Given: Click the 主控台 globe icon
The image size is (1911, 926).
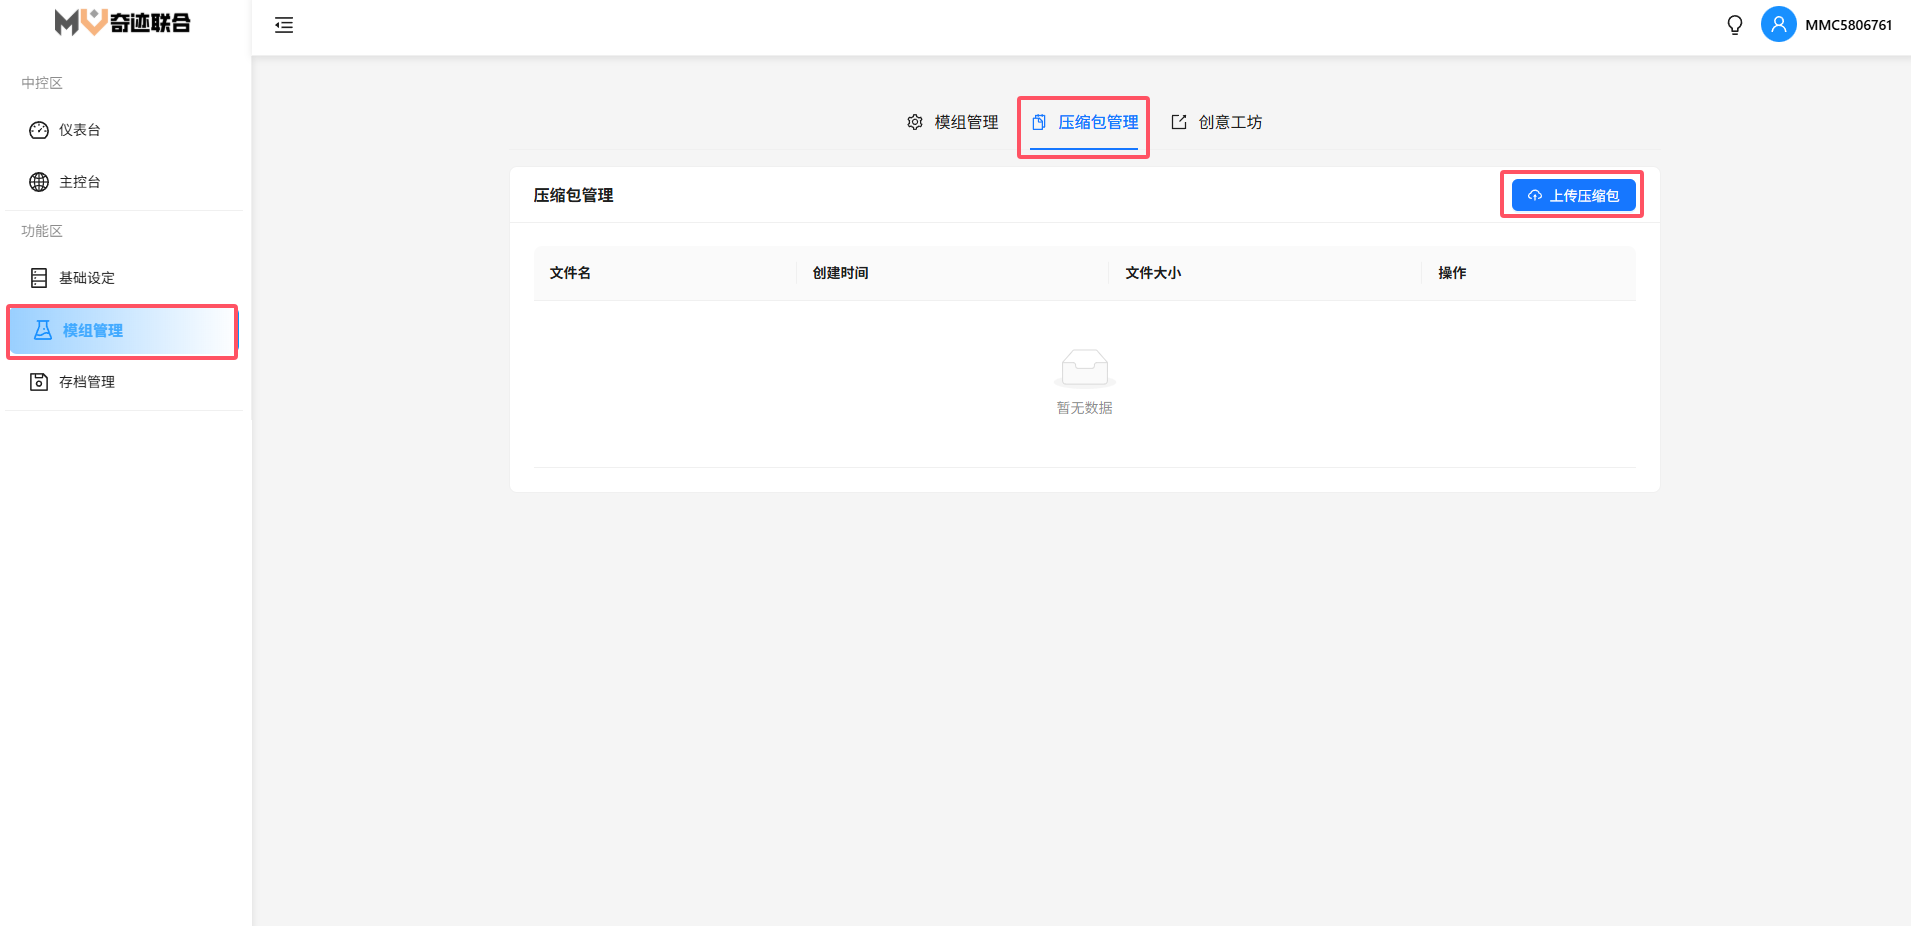Looking at the screenshot, I should pyautogui.click(x=39, y=182).
